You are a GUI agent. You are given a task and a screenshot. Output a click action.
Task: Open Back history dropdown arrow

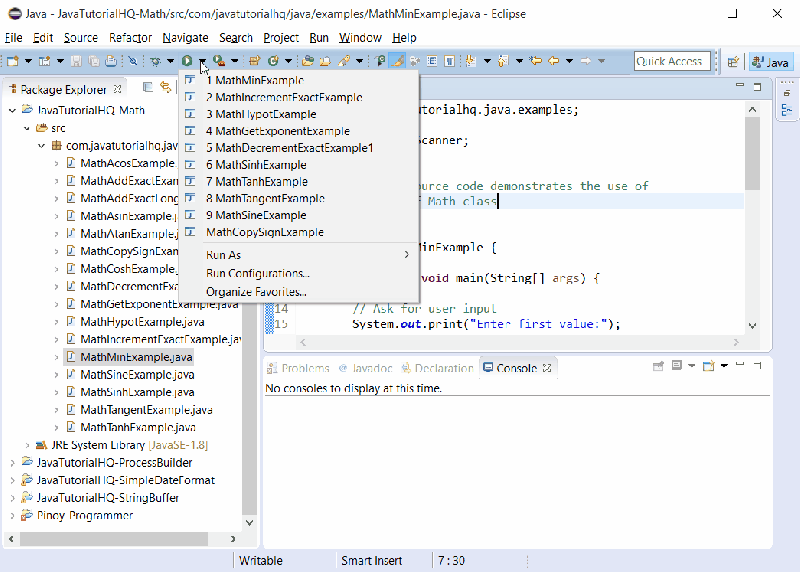569,61
